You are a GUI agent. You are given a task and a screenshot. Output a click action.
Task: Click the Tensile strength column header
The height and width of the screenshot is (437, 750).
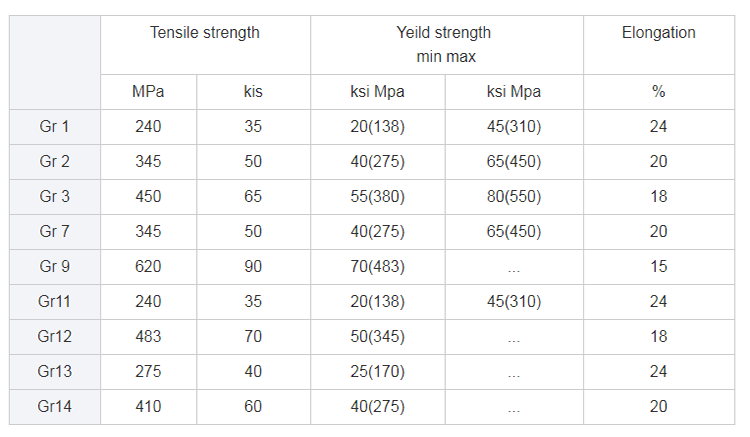pyautogui.click(x=205, y=33)
